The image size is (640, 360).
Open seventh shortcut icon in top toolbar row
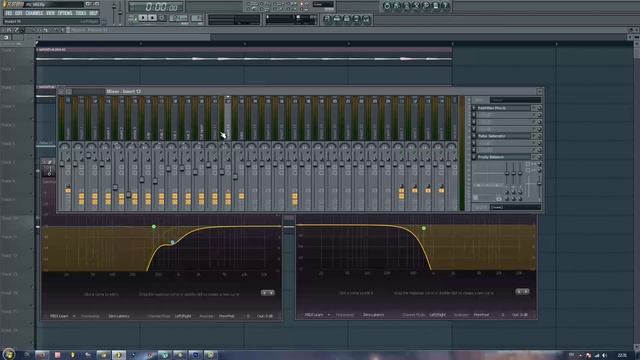[x=445, y=6]
